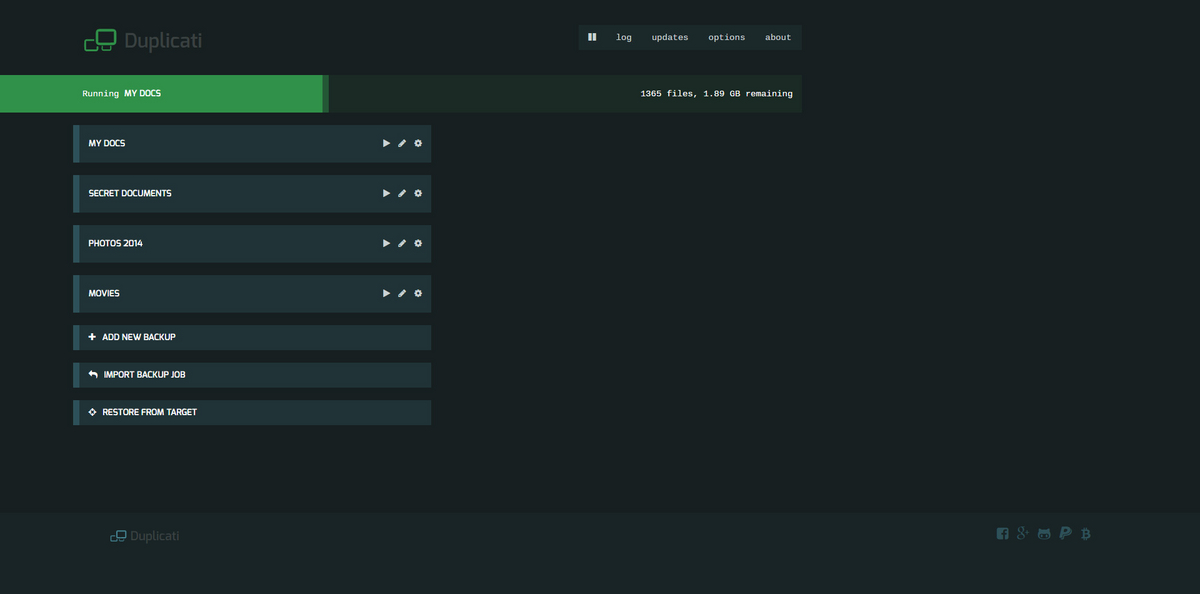The width and height of the screenshot is (1200, 594).
Task: Open the log menu item
Action: 624,37
